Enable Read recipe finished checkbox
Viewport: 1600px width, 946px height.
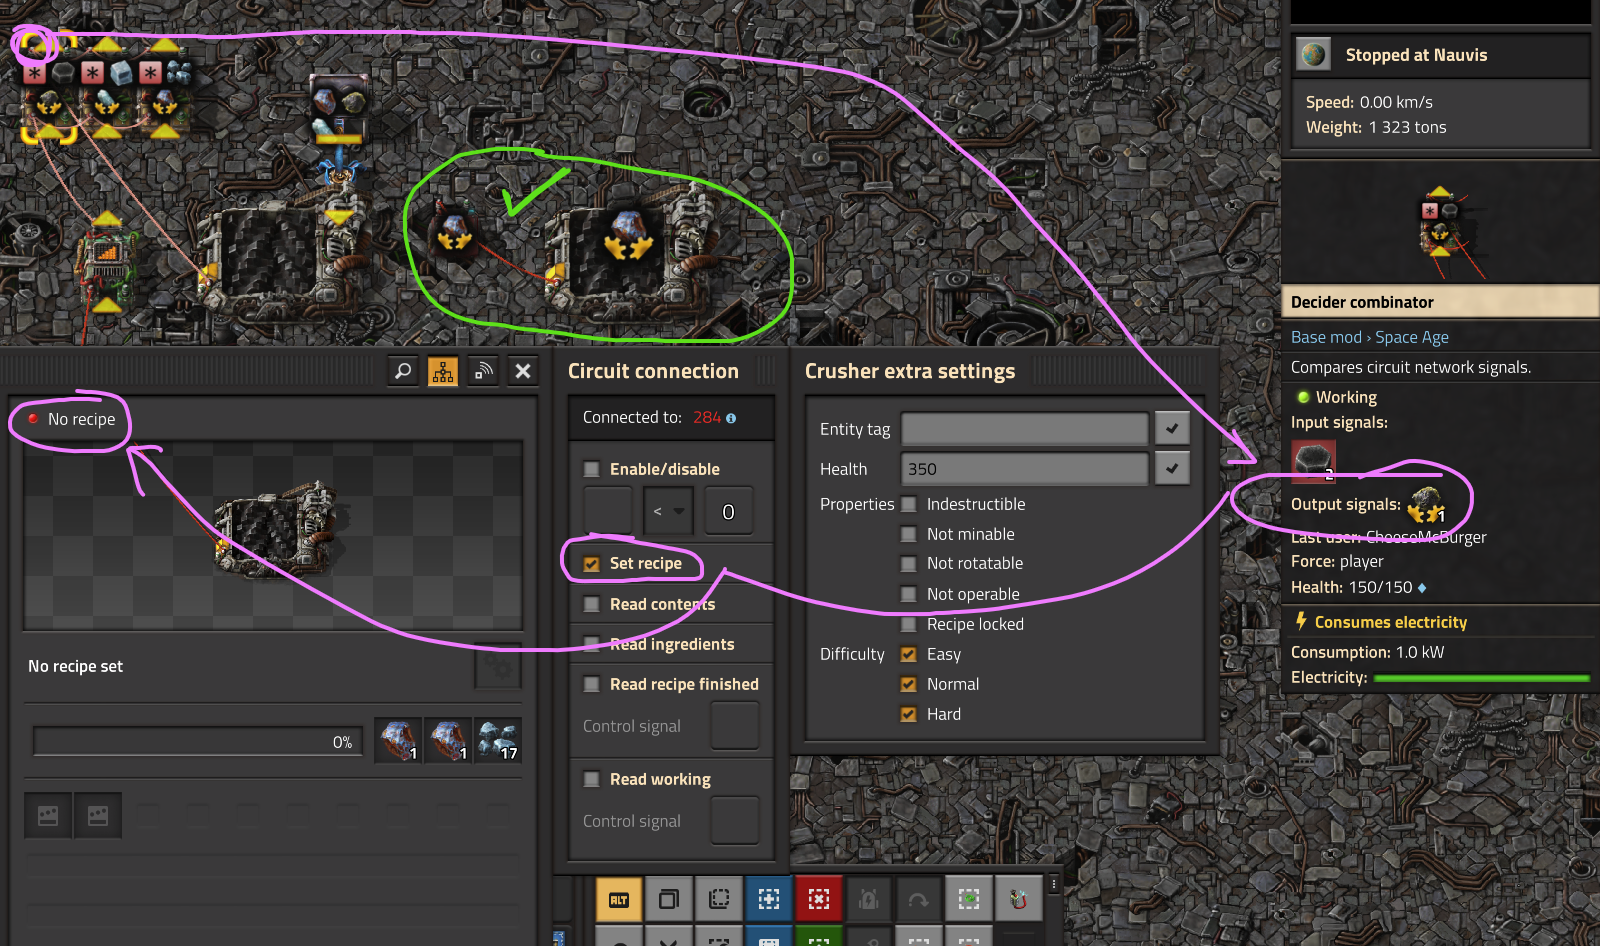(592, 684)
